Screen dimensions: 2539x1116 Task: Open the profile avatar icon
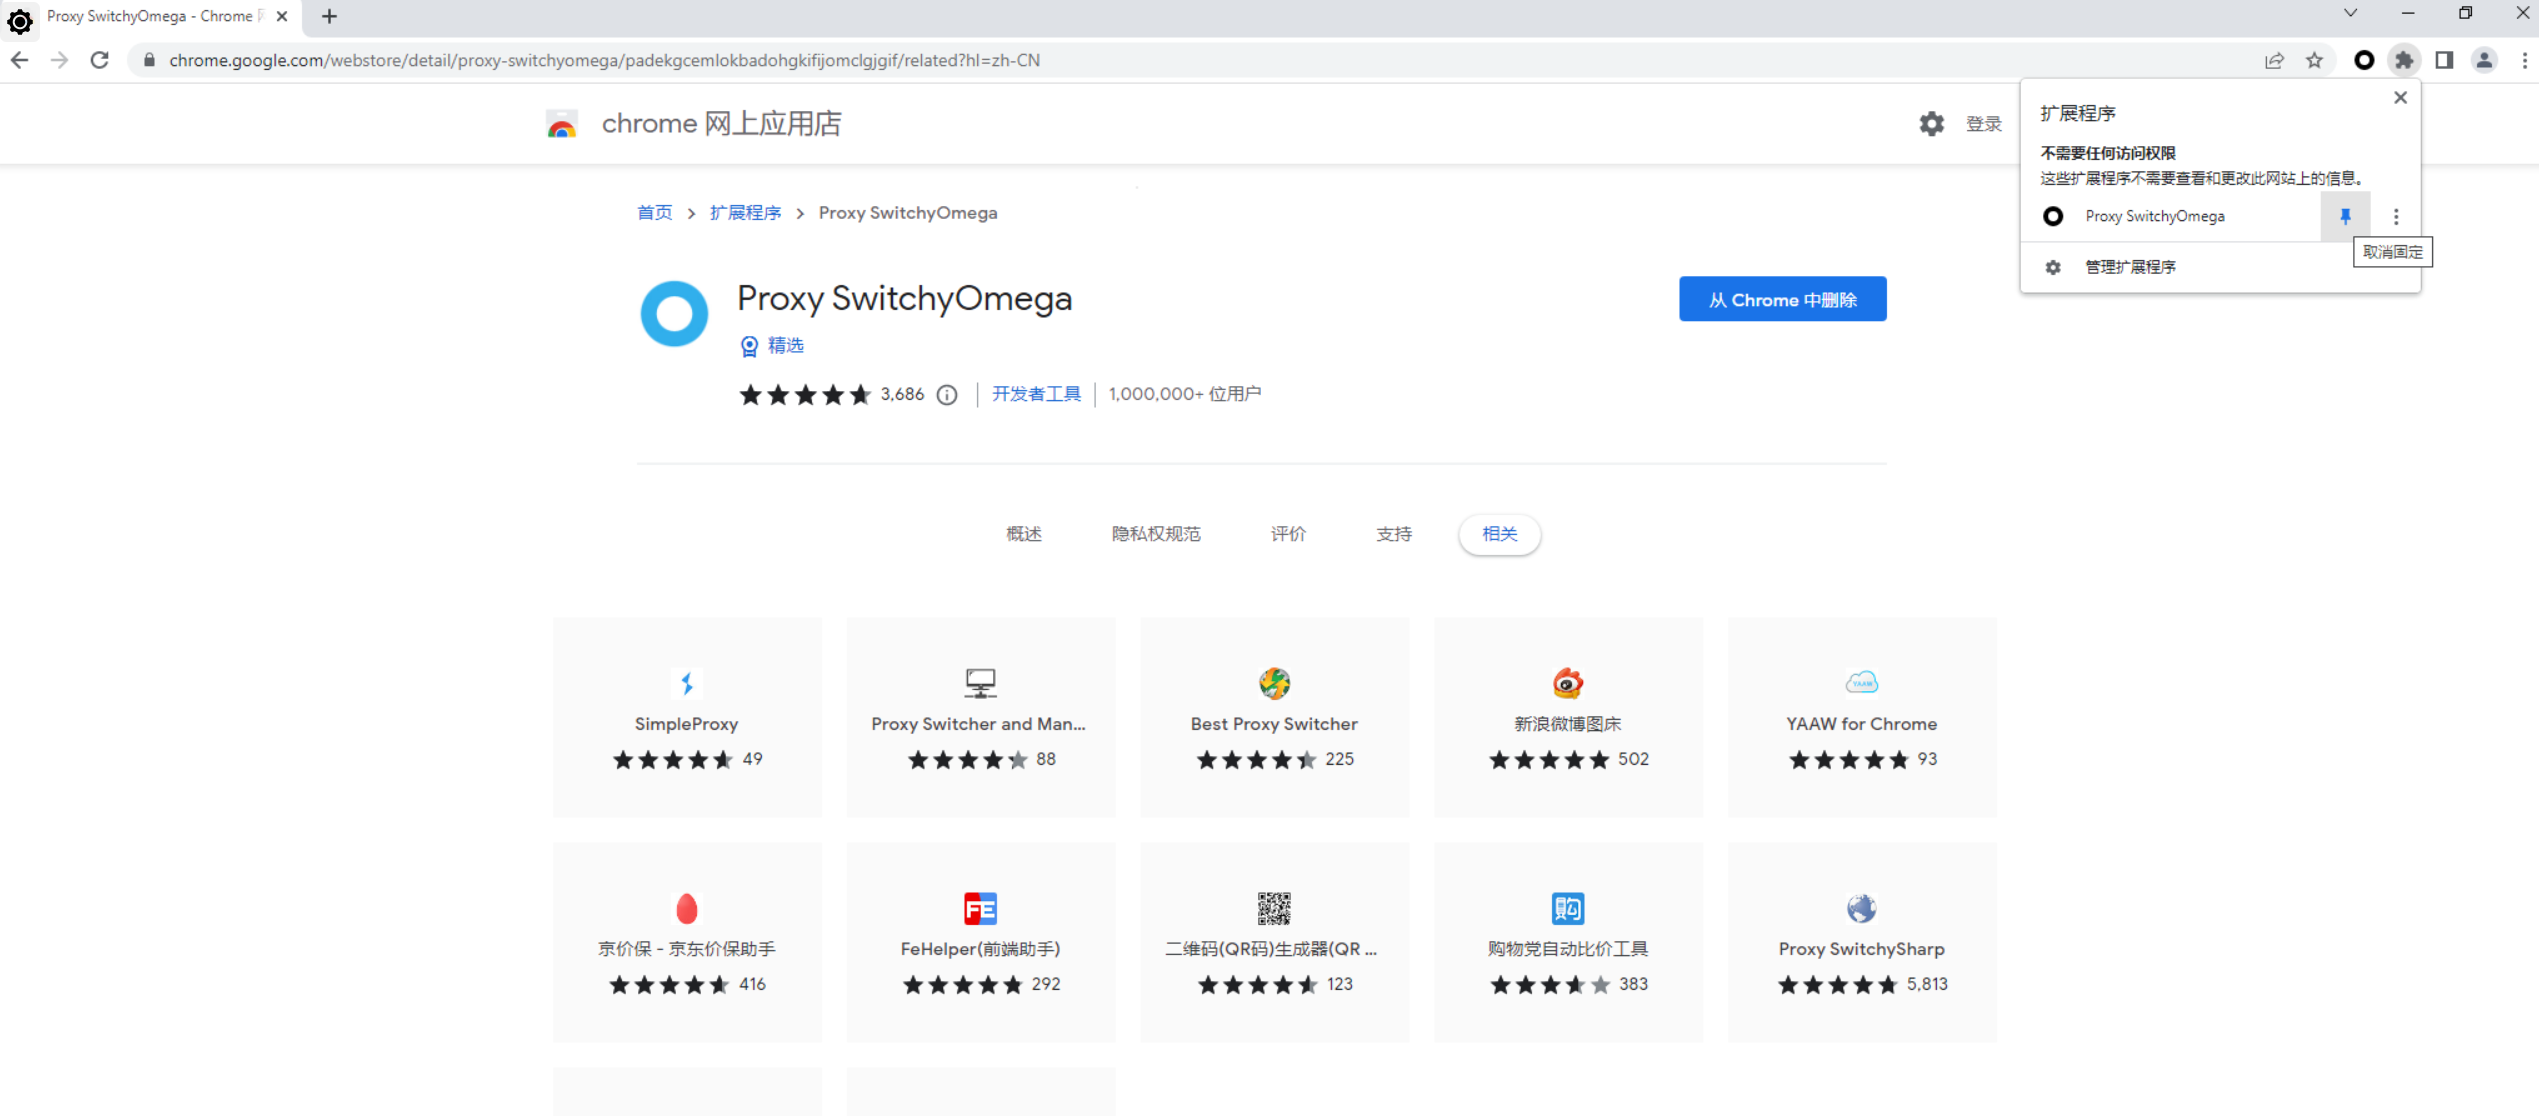(2484, 60)
